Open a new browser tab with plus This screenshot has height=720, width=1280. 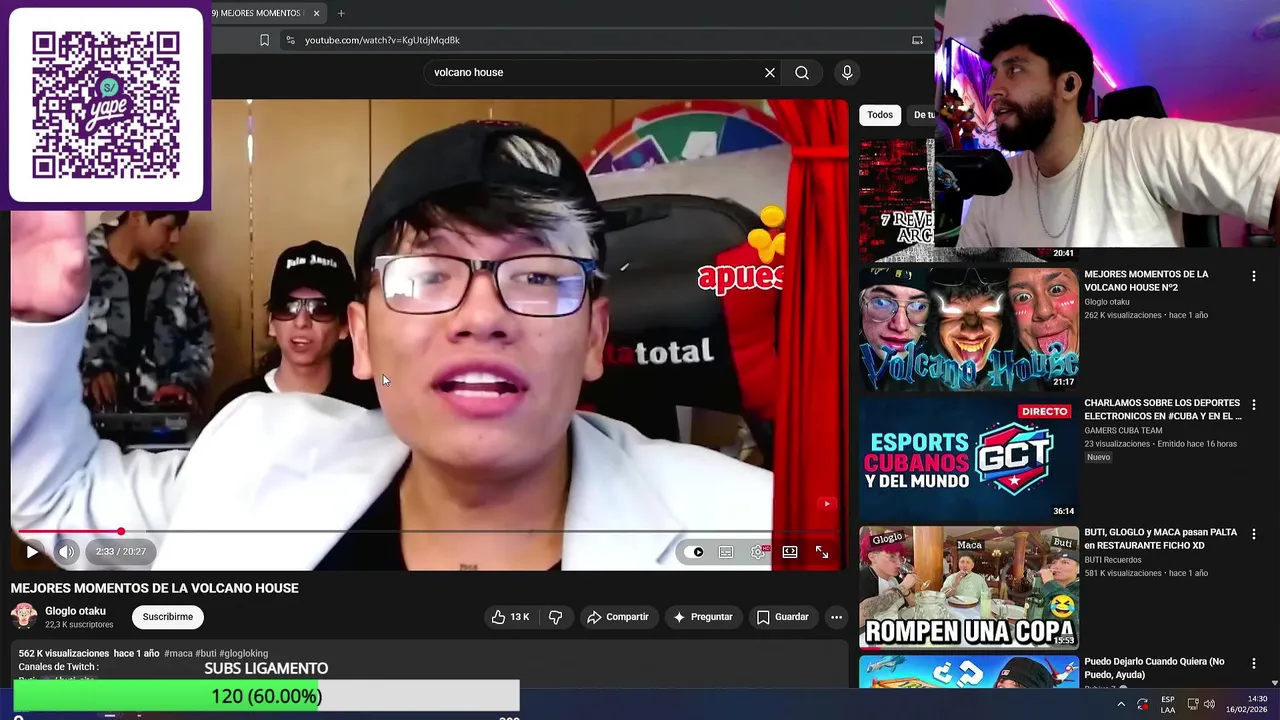[341, 13]
